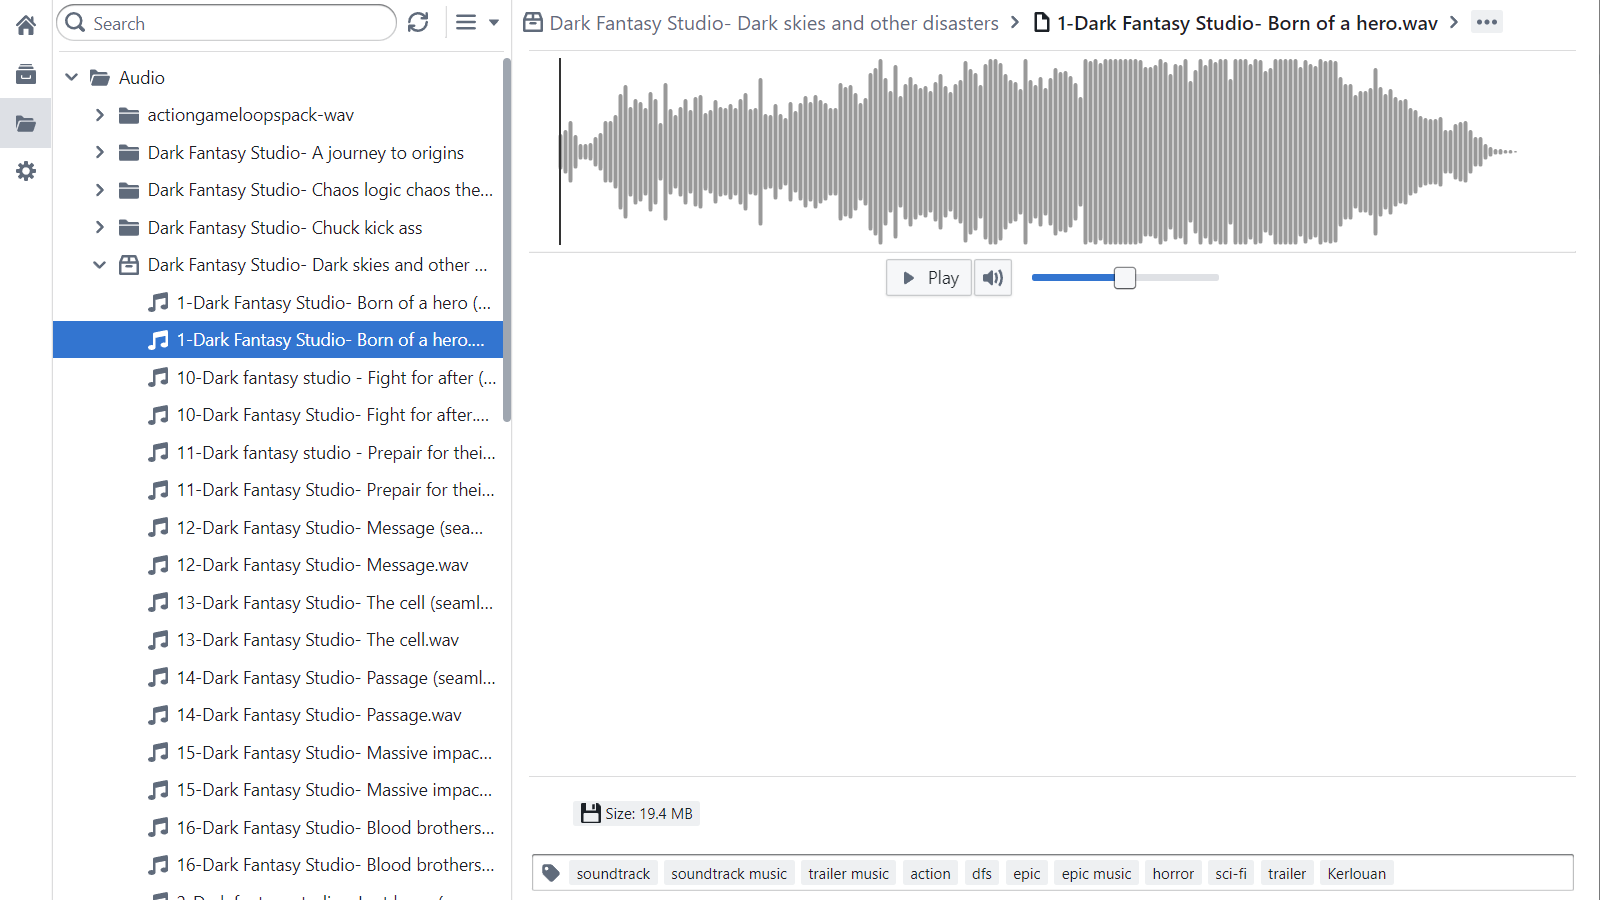The width and height of the screenshot is (1600, 900).
Task: Open settings gear in sidebar
Action: tap(26, 171)
